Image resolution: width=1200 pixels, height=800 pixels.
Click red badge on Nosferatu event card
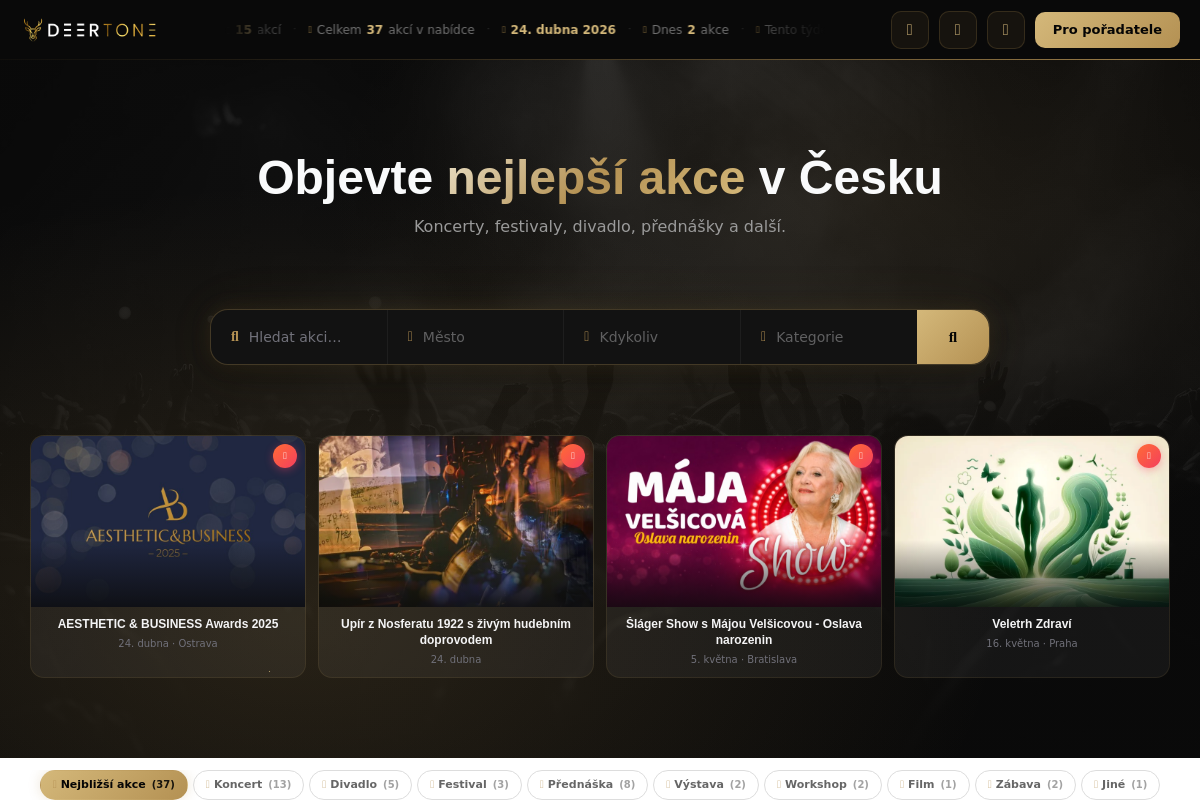(x=573, y=456)
